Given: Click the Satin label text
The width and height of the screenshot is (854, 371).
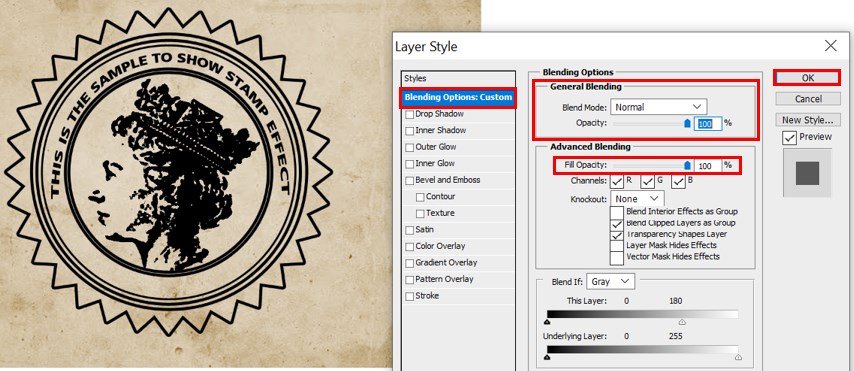Looking at the screenshot, I should click(x=425, y=230).
